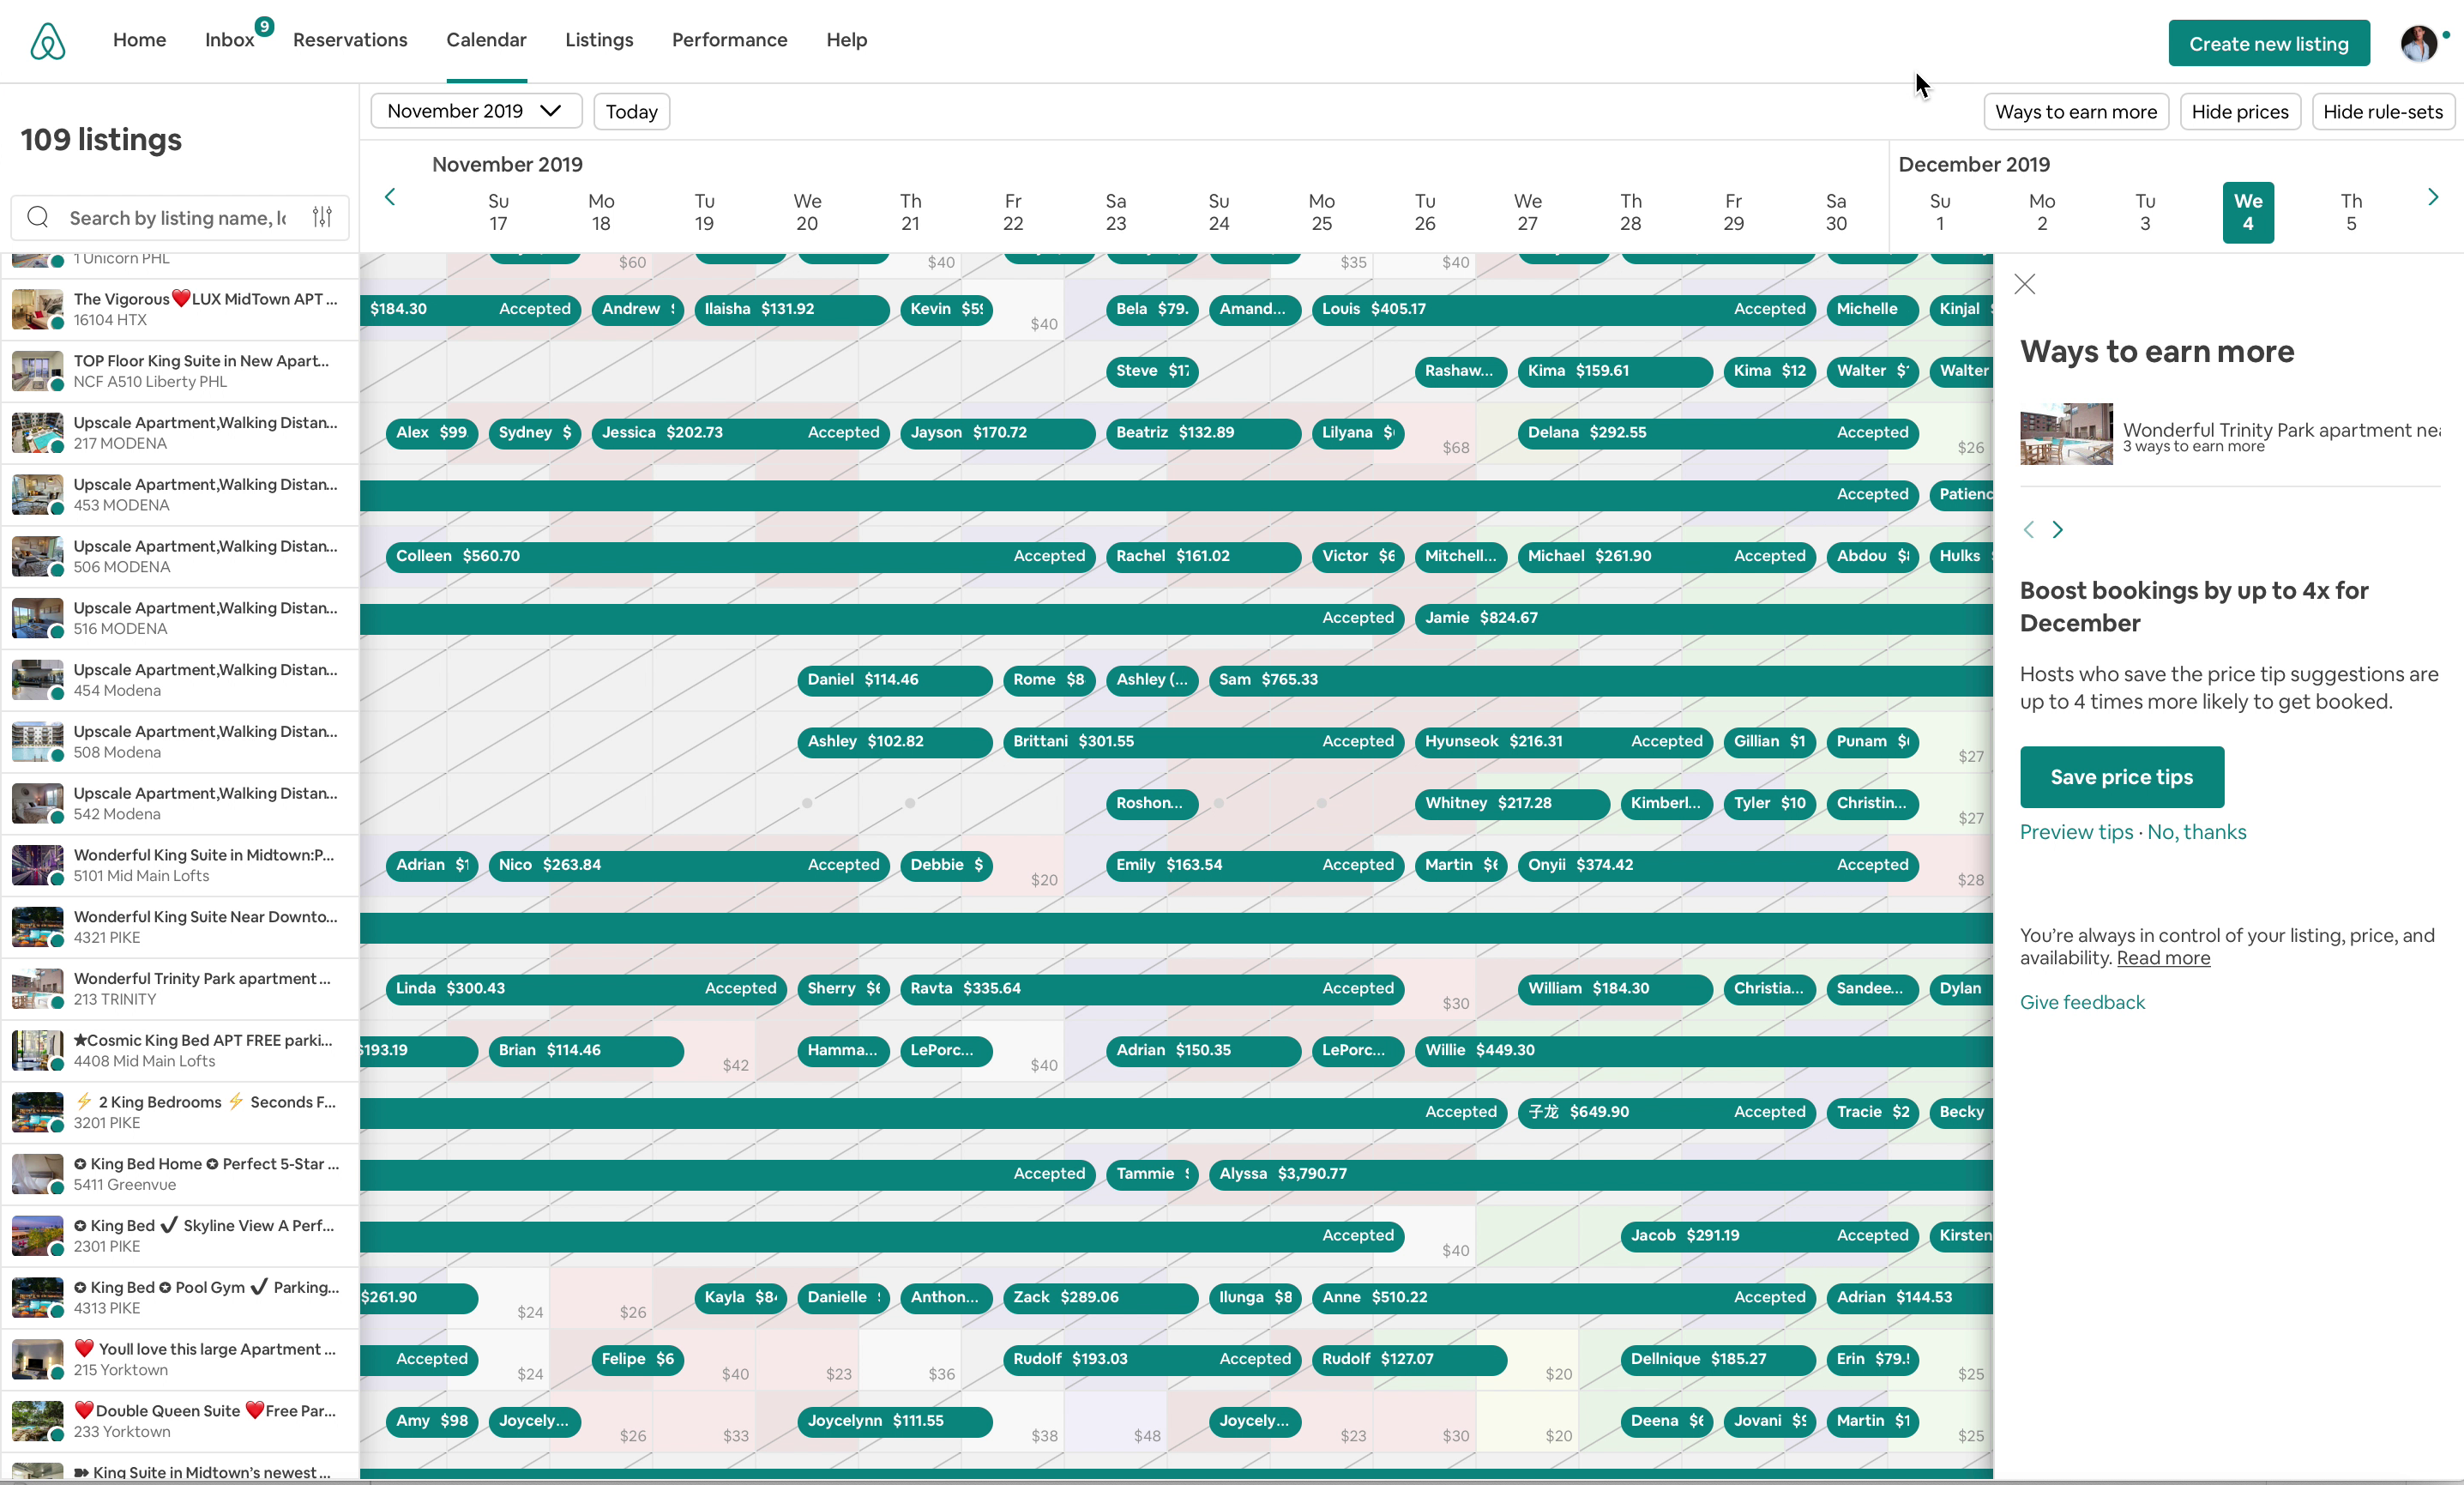Open Joycelynn $111.55 reservation
The width and height of the screenshot is (2464, 1485).
click(894, 1421)
